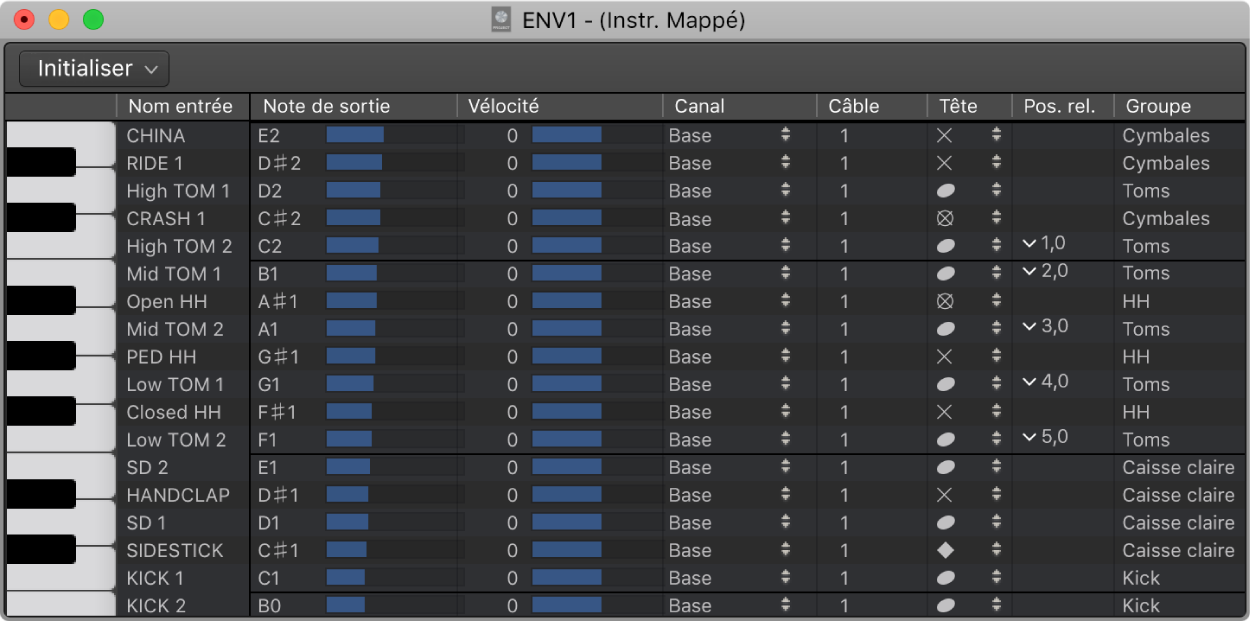
Task: Click the oval note head for KICK 1
Action: 944,578
